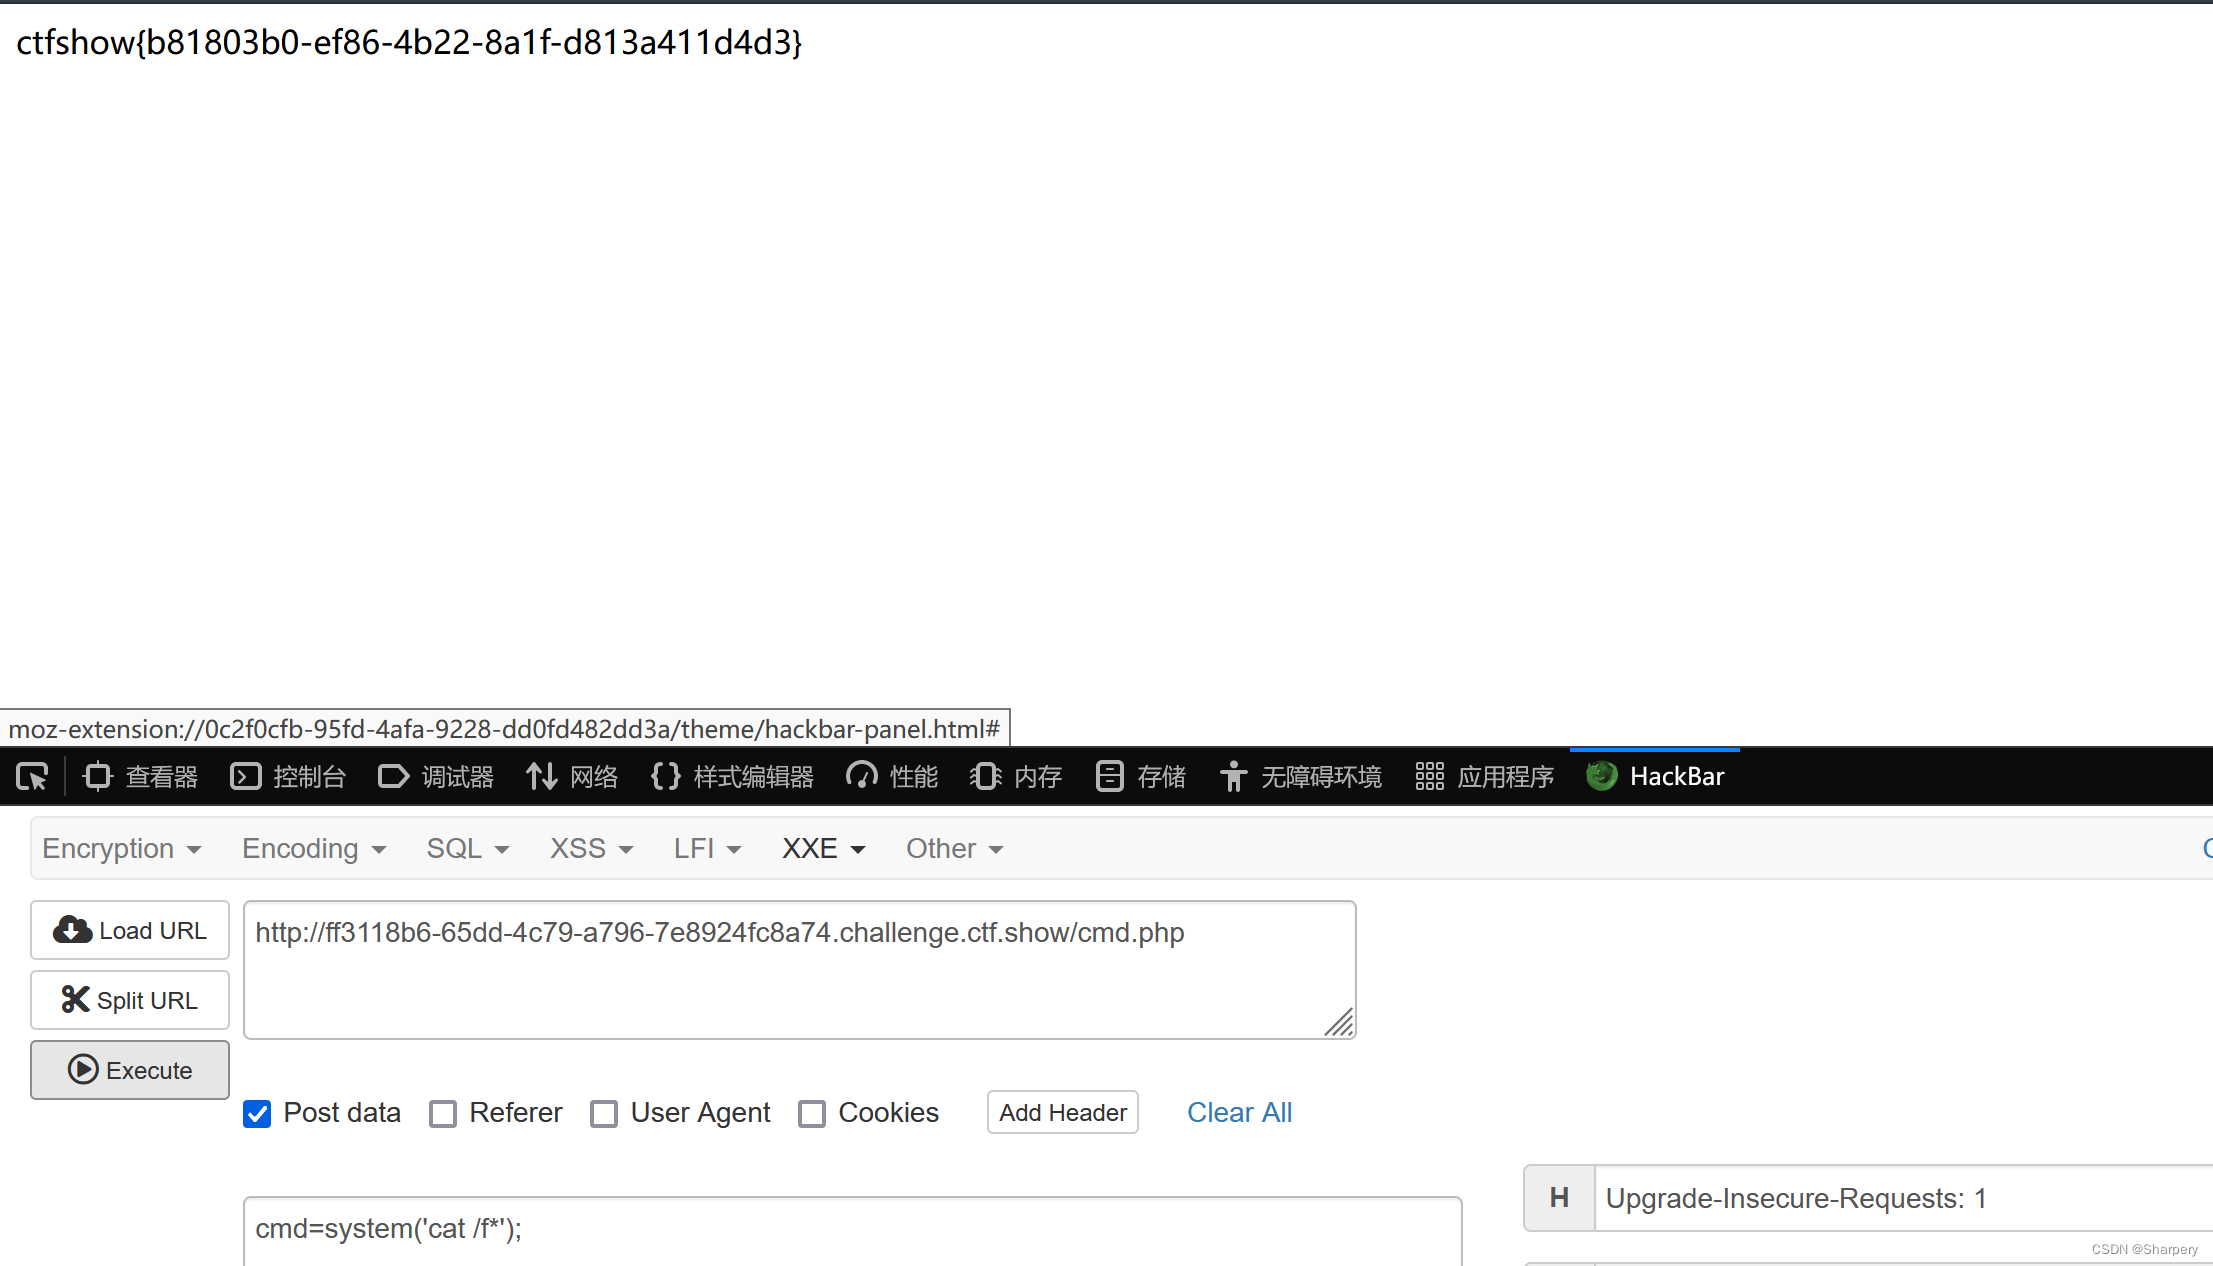Open the Console (控制台) panel
The image size is (2213, 1266).
click(288, 777)
